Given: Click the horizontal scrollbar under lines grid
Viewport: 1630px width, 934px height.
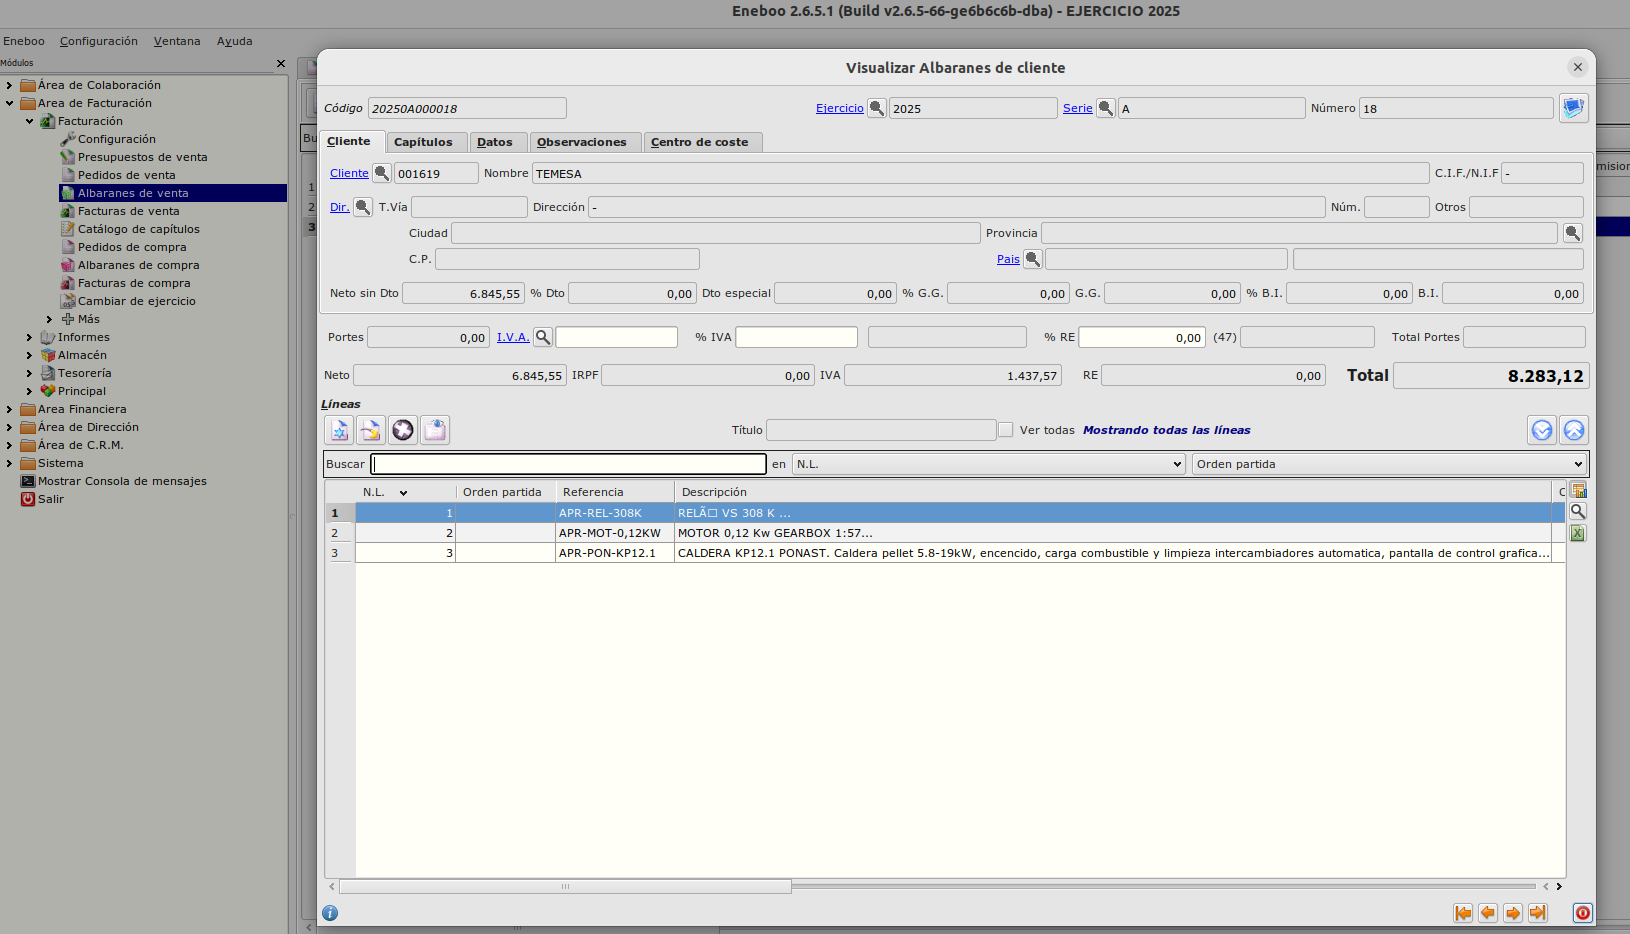Looking at the screenshot, I should tap(565, 886).
